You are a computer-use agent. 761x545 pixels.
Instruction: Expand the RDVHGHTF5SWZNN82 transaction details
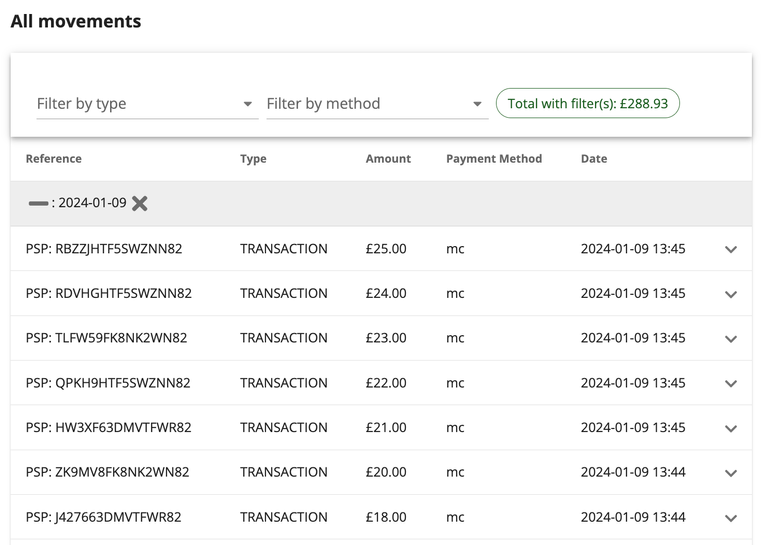click(x=730, y=294)
